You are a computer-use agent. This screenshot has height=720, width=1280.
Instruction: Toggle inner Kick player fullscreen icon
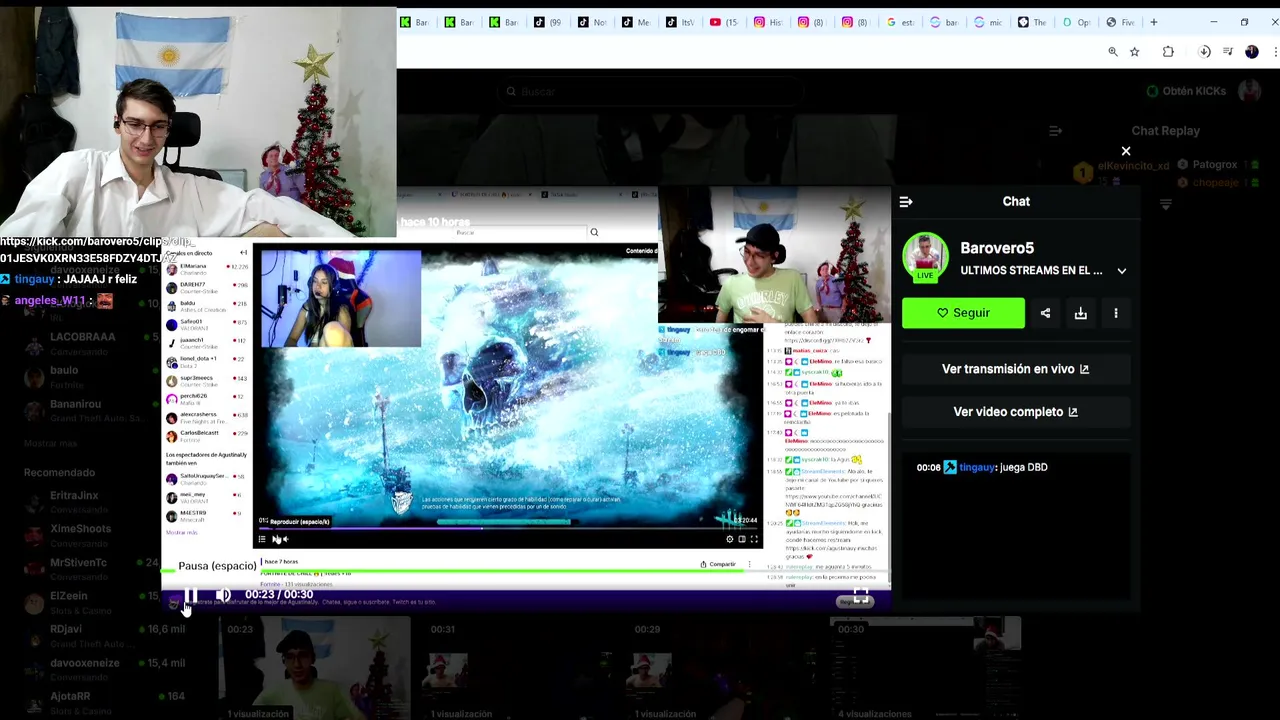click(x=754, y=539)
